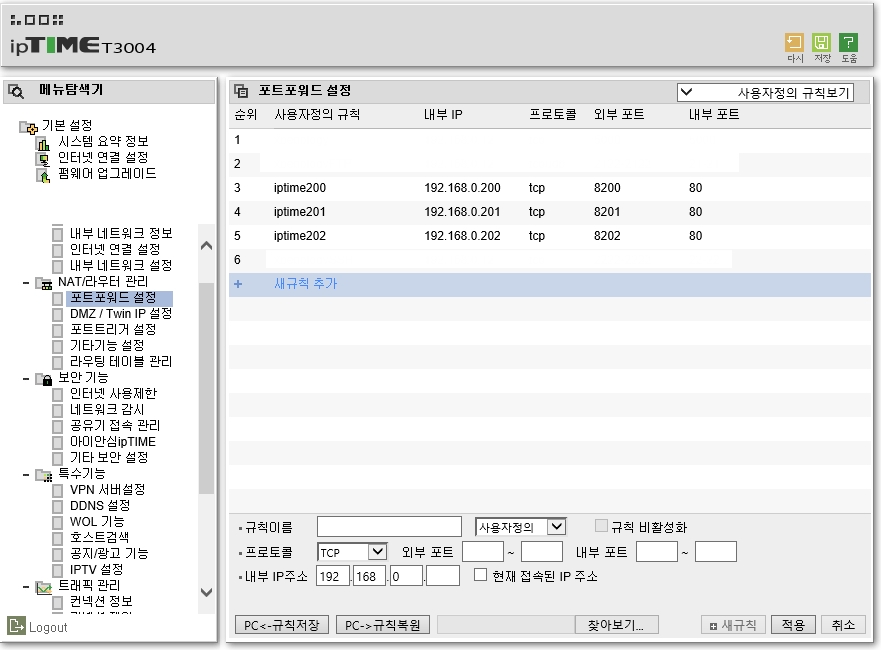
Task: Click the Logout door icon
Action: coord(16,626)
